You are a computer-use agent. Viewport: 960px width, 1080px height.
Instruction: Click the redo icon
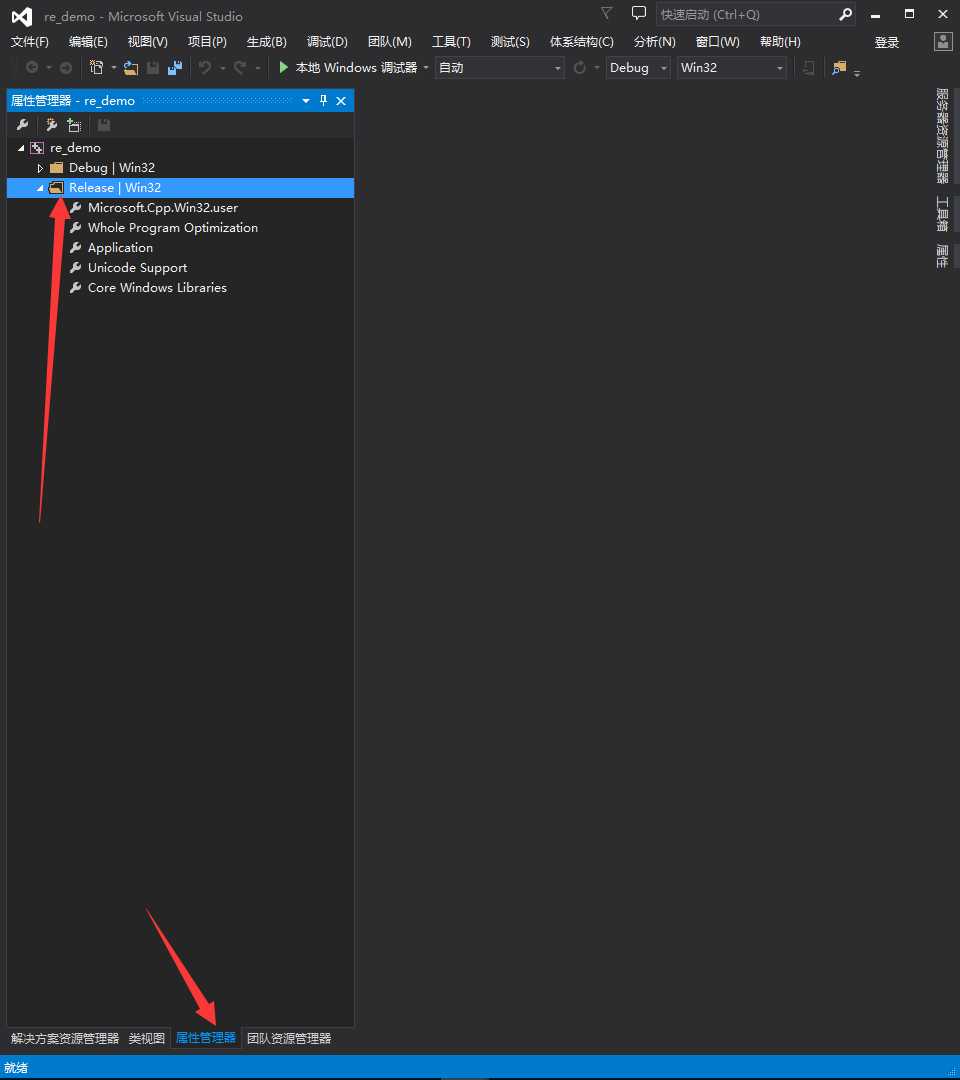click(x=240, y=68)
